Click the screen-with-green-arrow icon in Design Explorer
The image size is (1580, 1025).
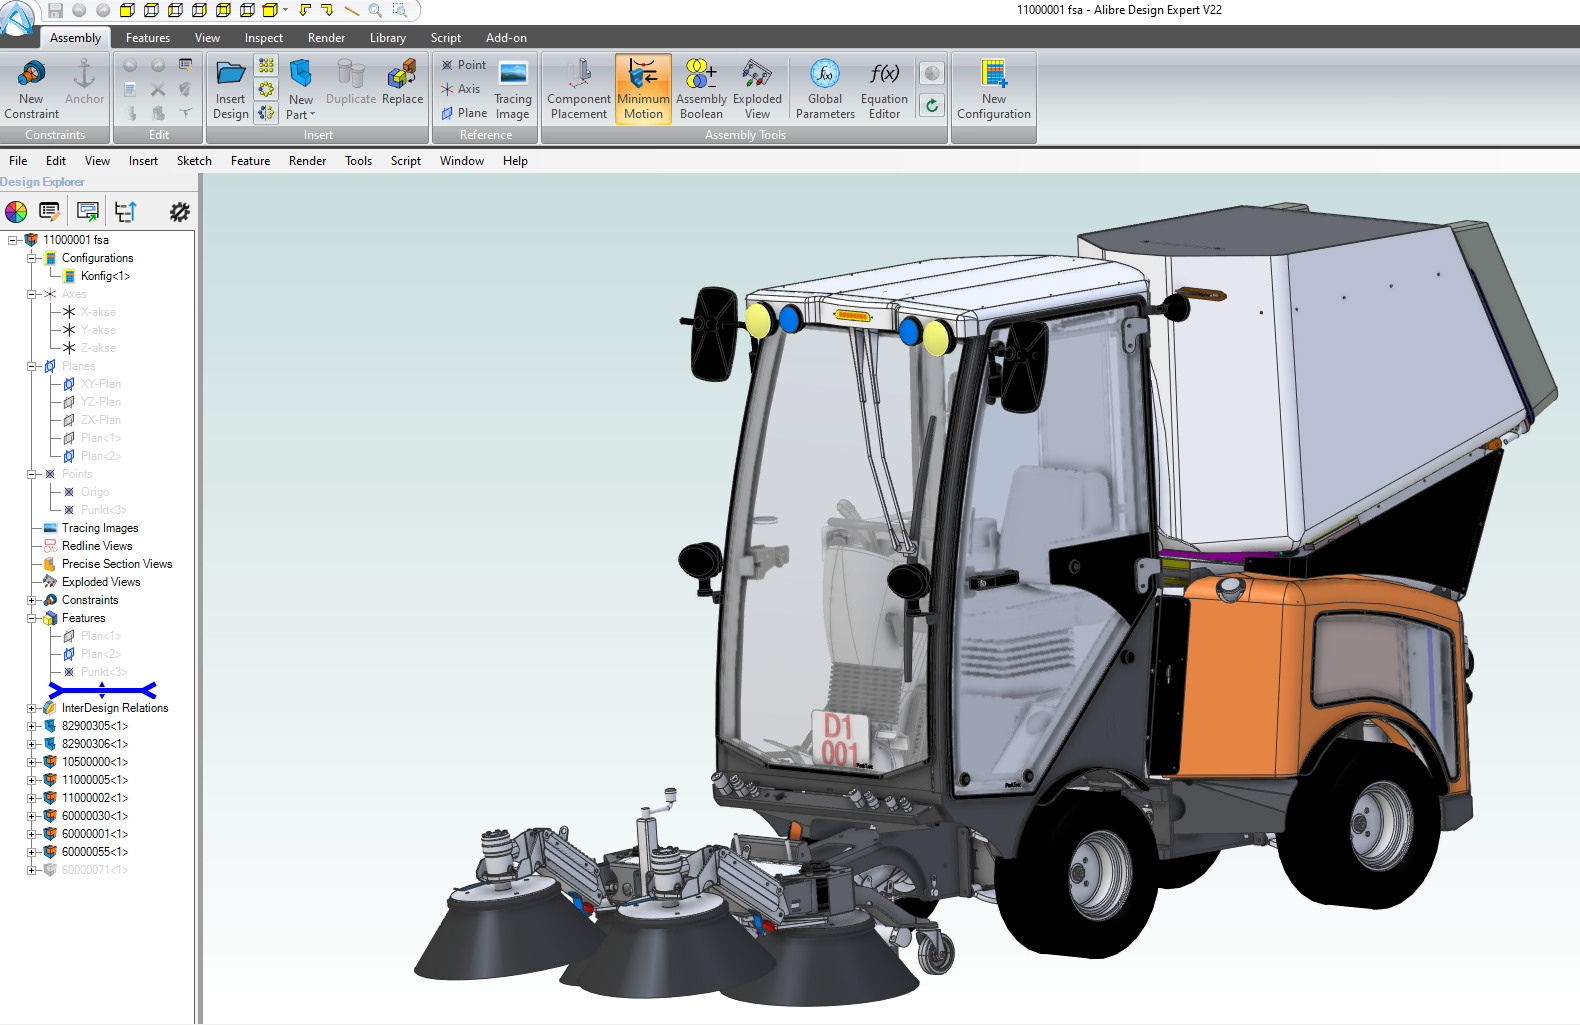88,211
